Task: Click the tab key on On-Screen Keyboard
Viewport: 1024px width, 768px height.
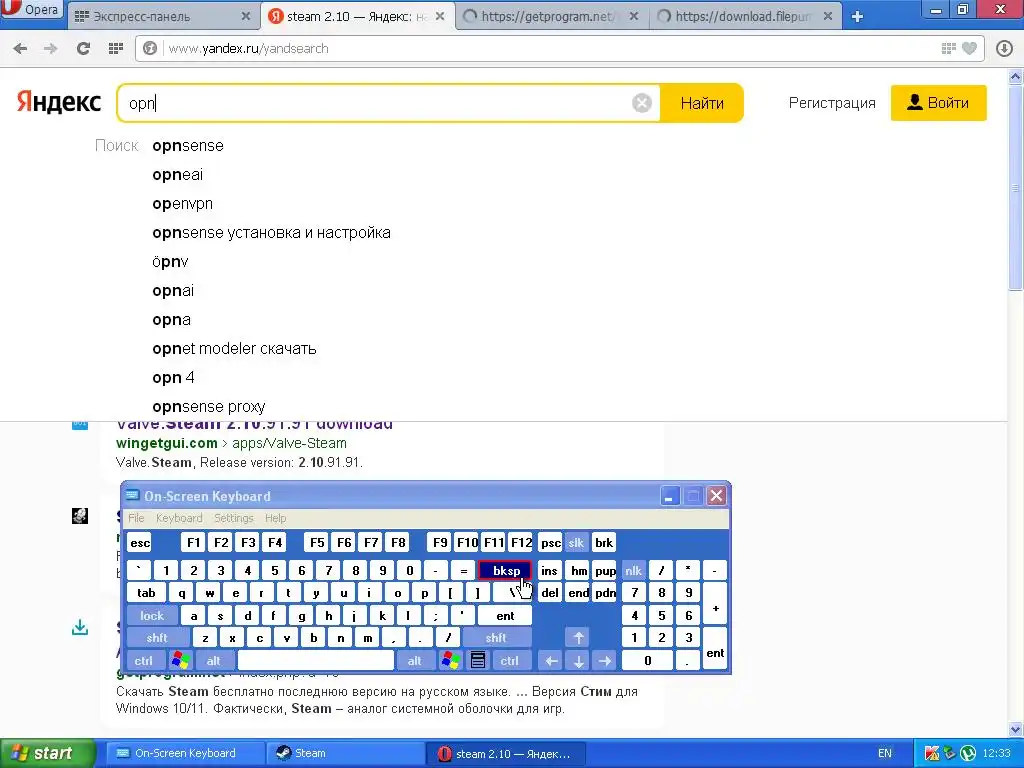Action: coord(146,593)
